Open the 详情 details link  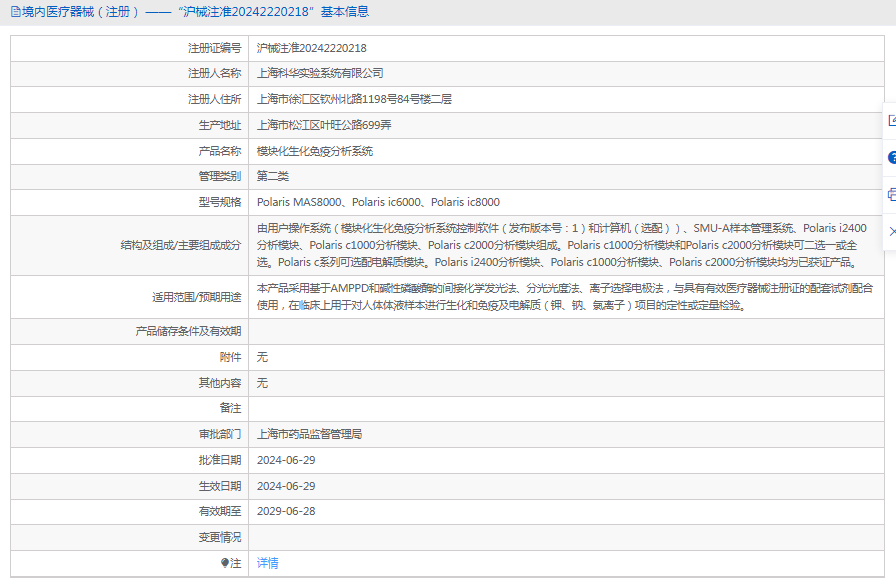tap(267, 563)
